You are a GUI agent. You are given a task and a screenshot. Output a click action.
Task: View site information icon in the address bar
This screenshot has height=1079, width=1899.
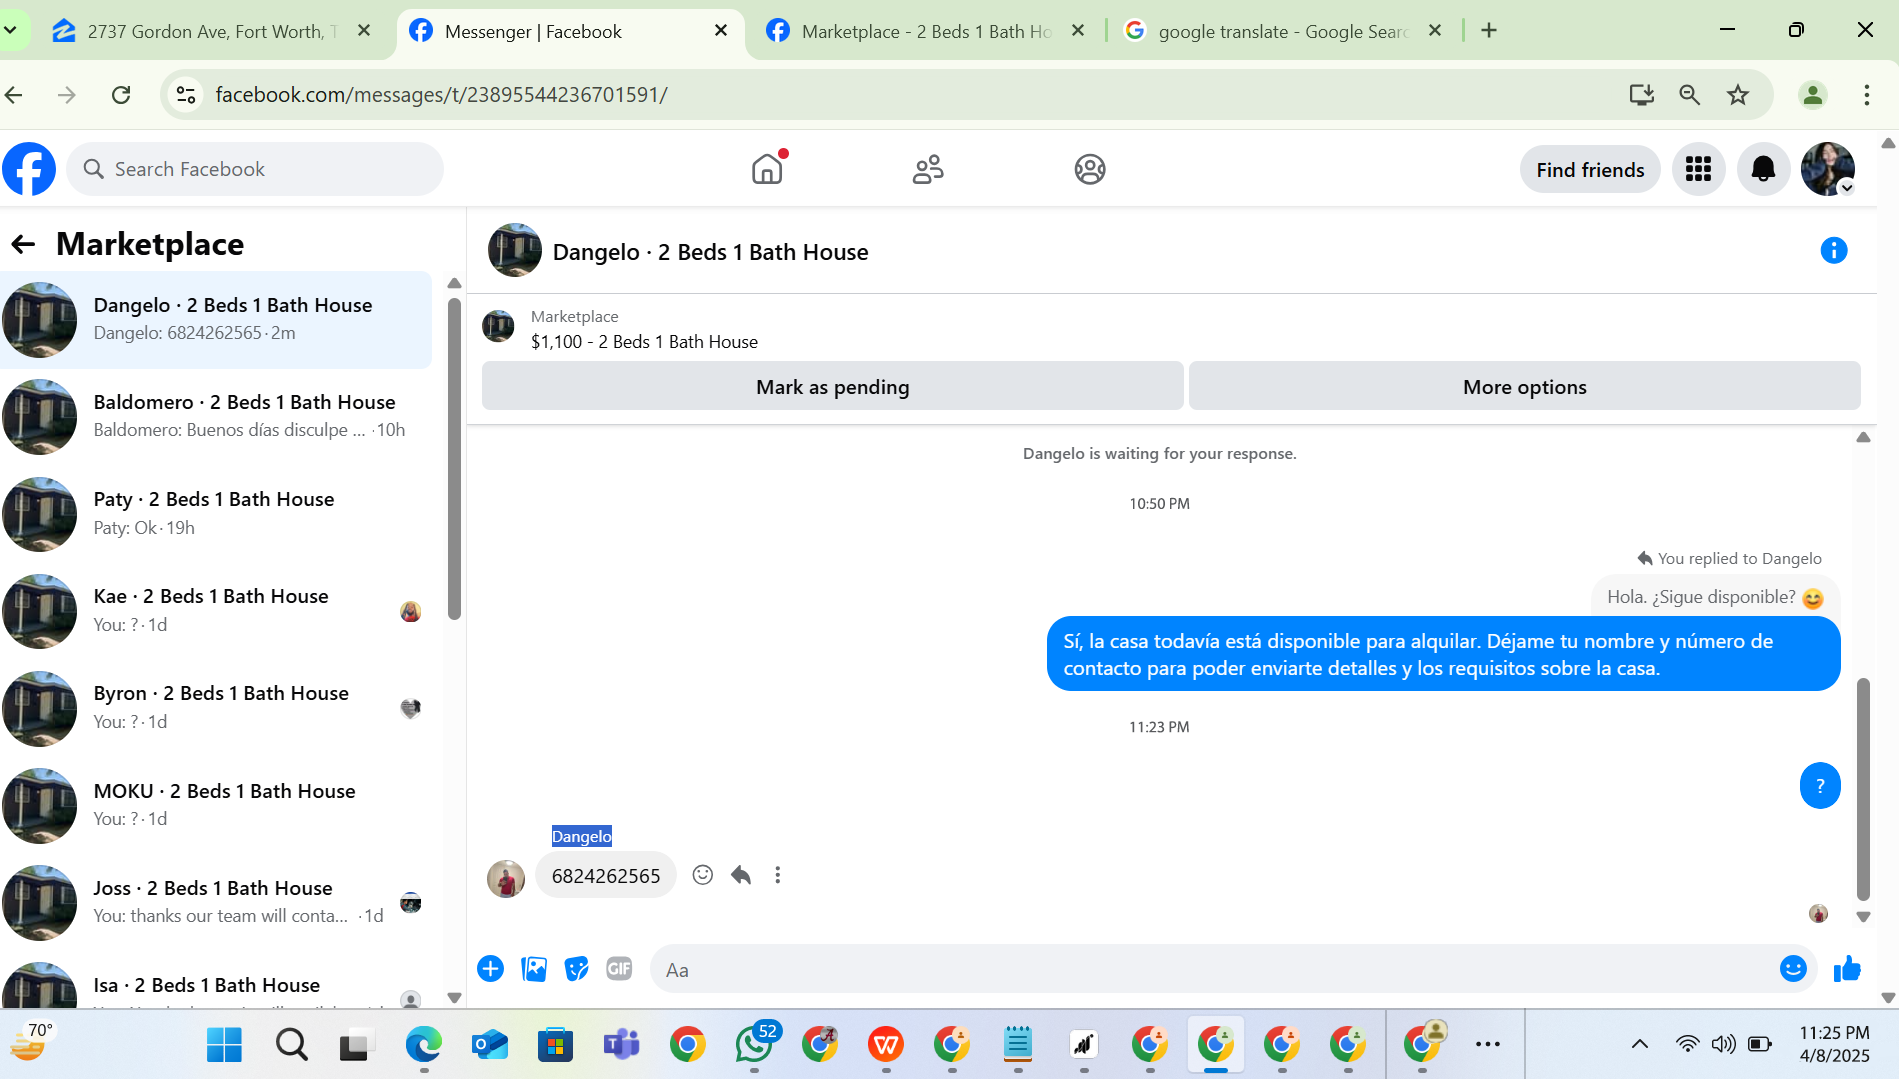(x=186, y=95)
